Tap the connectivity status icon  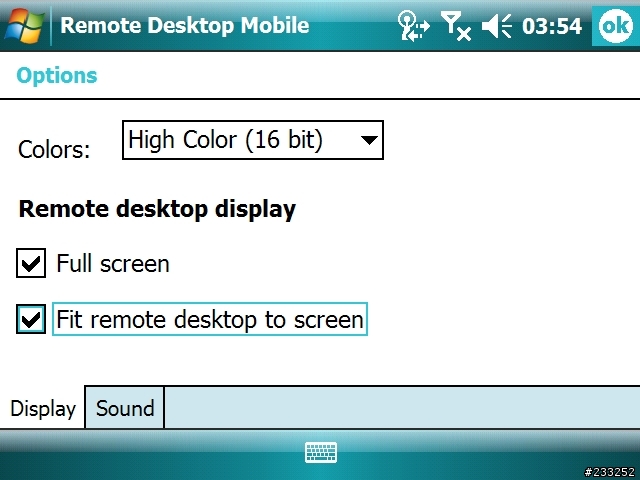click(x=413, y=26)
